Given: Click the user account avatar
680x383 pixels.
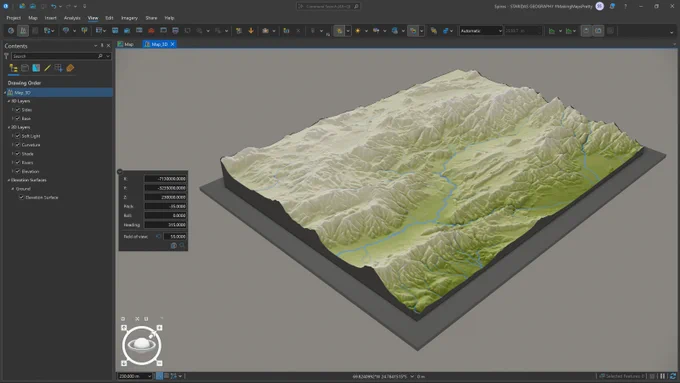Looking at the screenshot, I should pos(600,6).
